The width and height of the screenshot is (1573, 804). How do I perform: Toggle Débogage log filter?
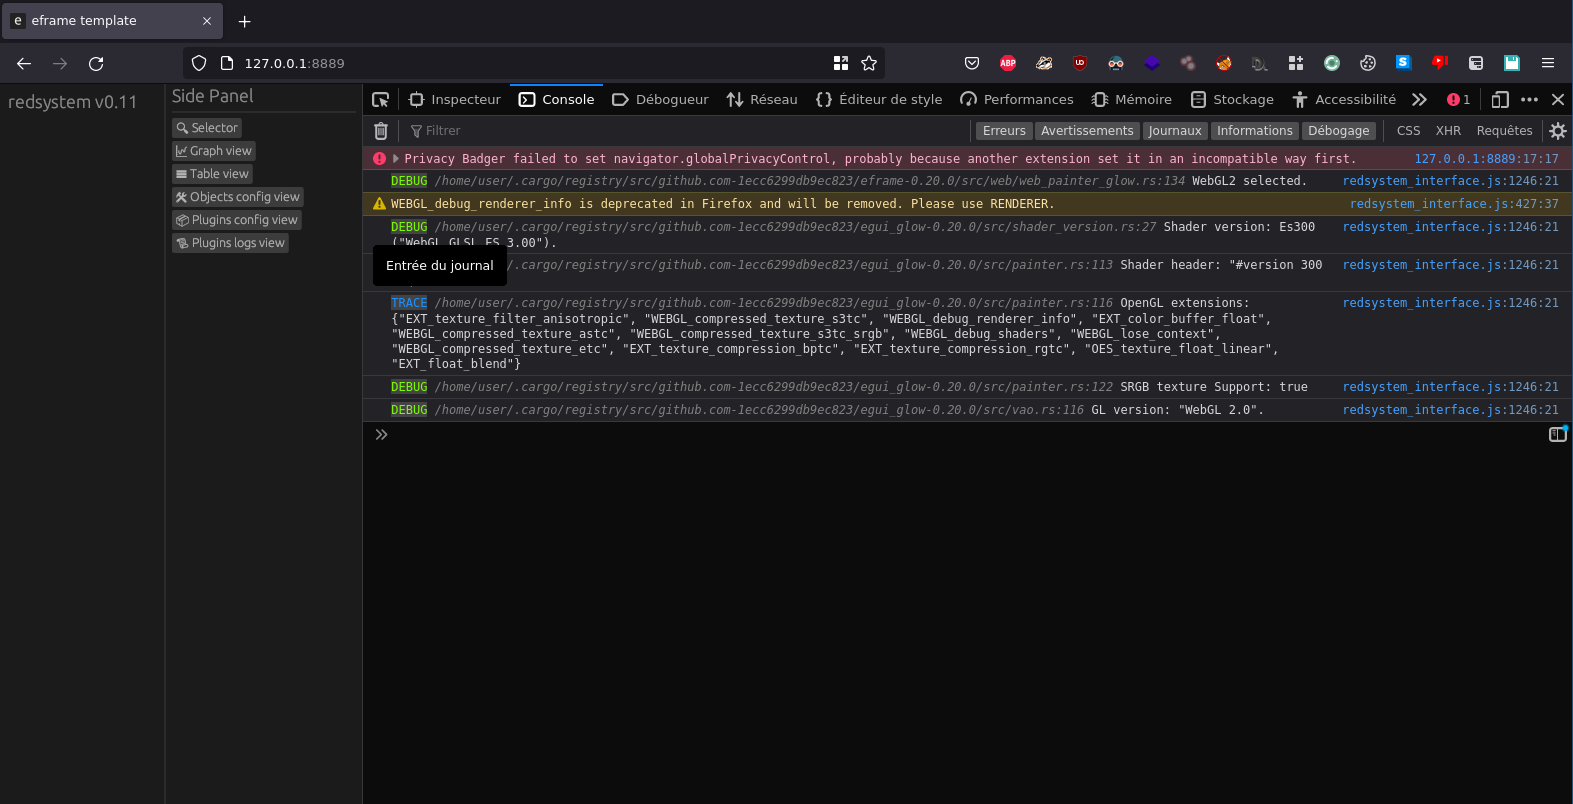click(1339, 131)
